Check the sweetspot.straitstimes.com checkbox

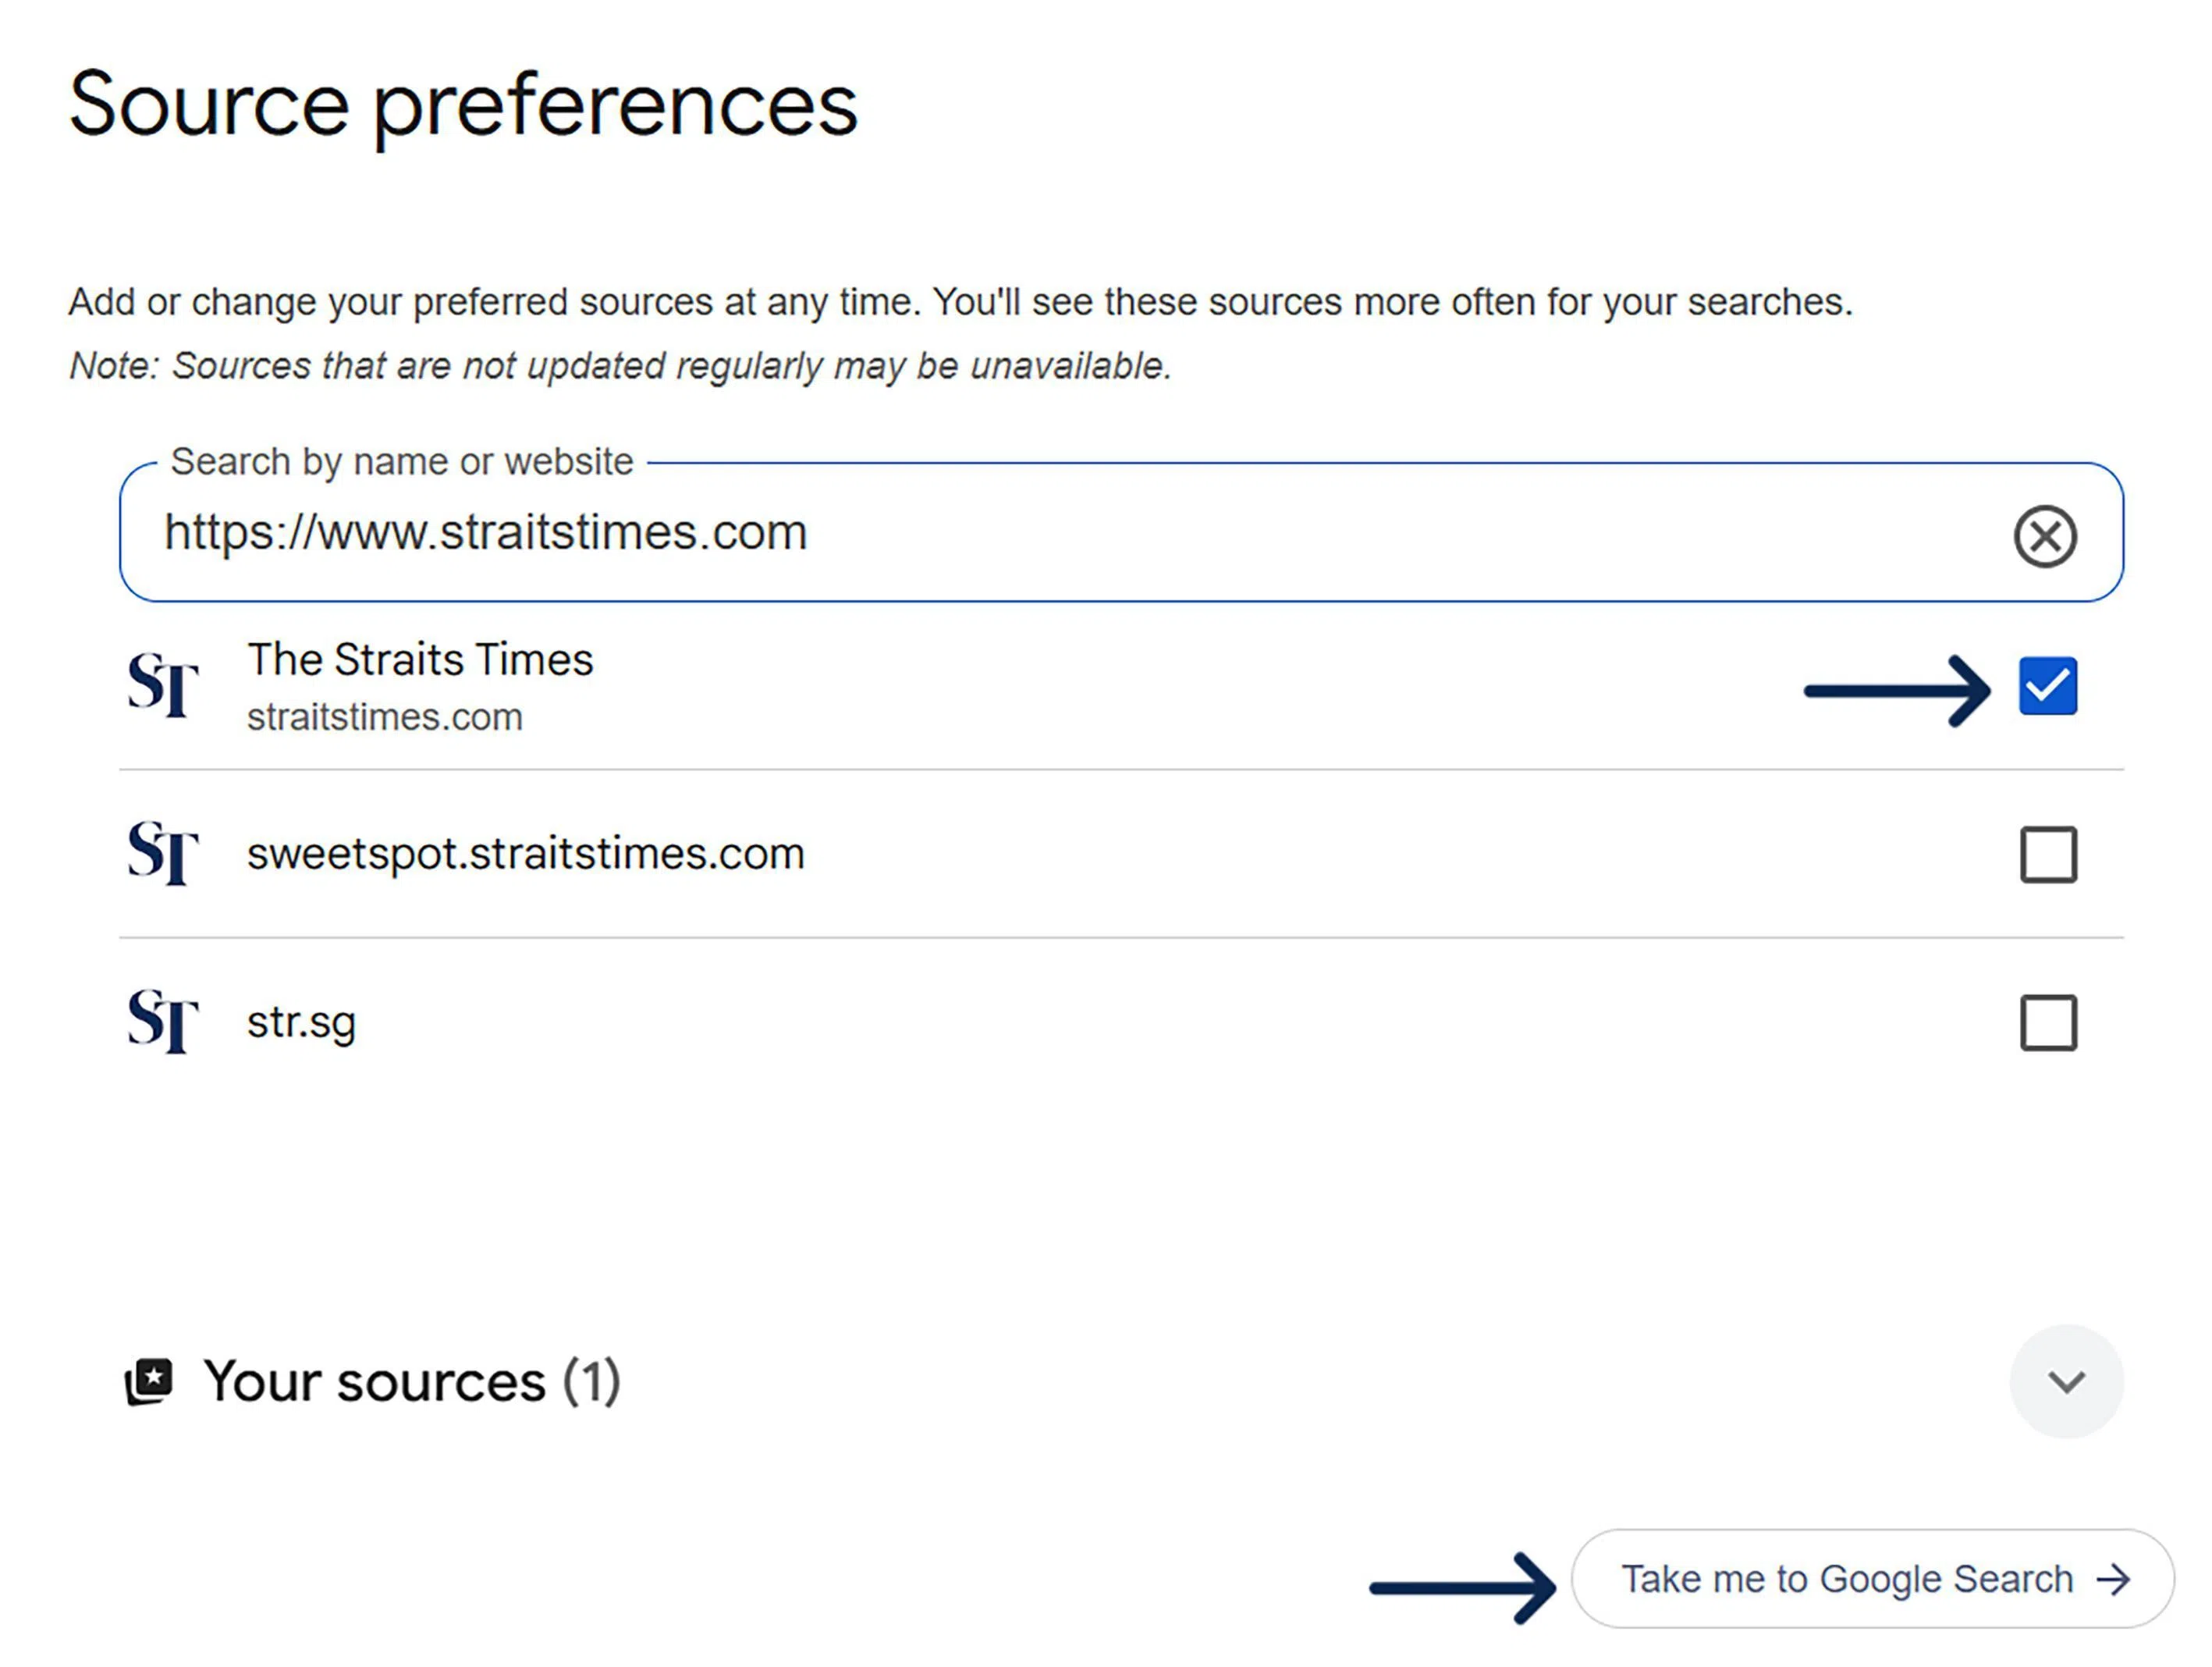tap(2047, 854)
